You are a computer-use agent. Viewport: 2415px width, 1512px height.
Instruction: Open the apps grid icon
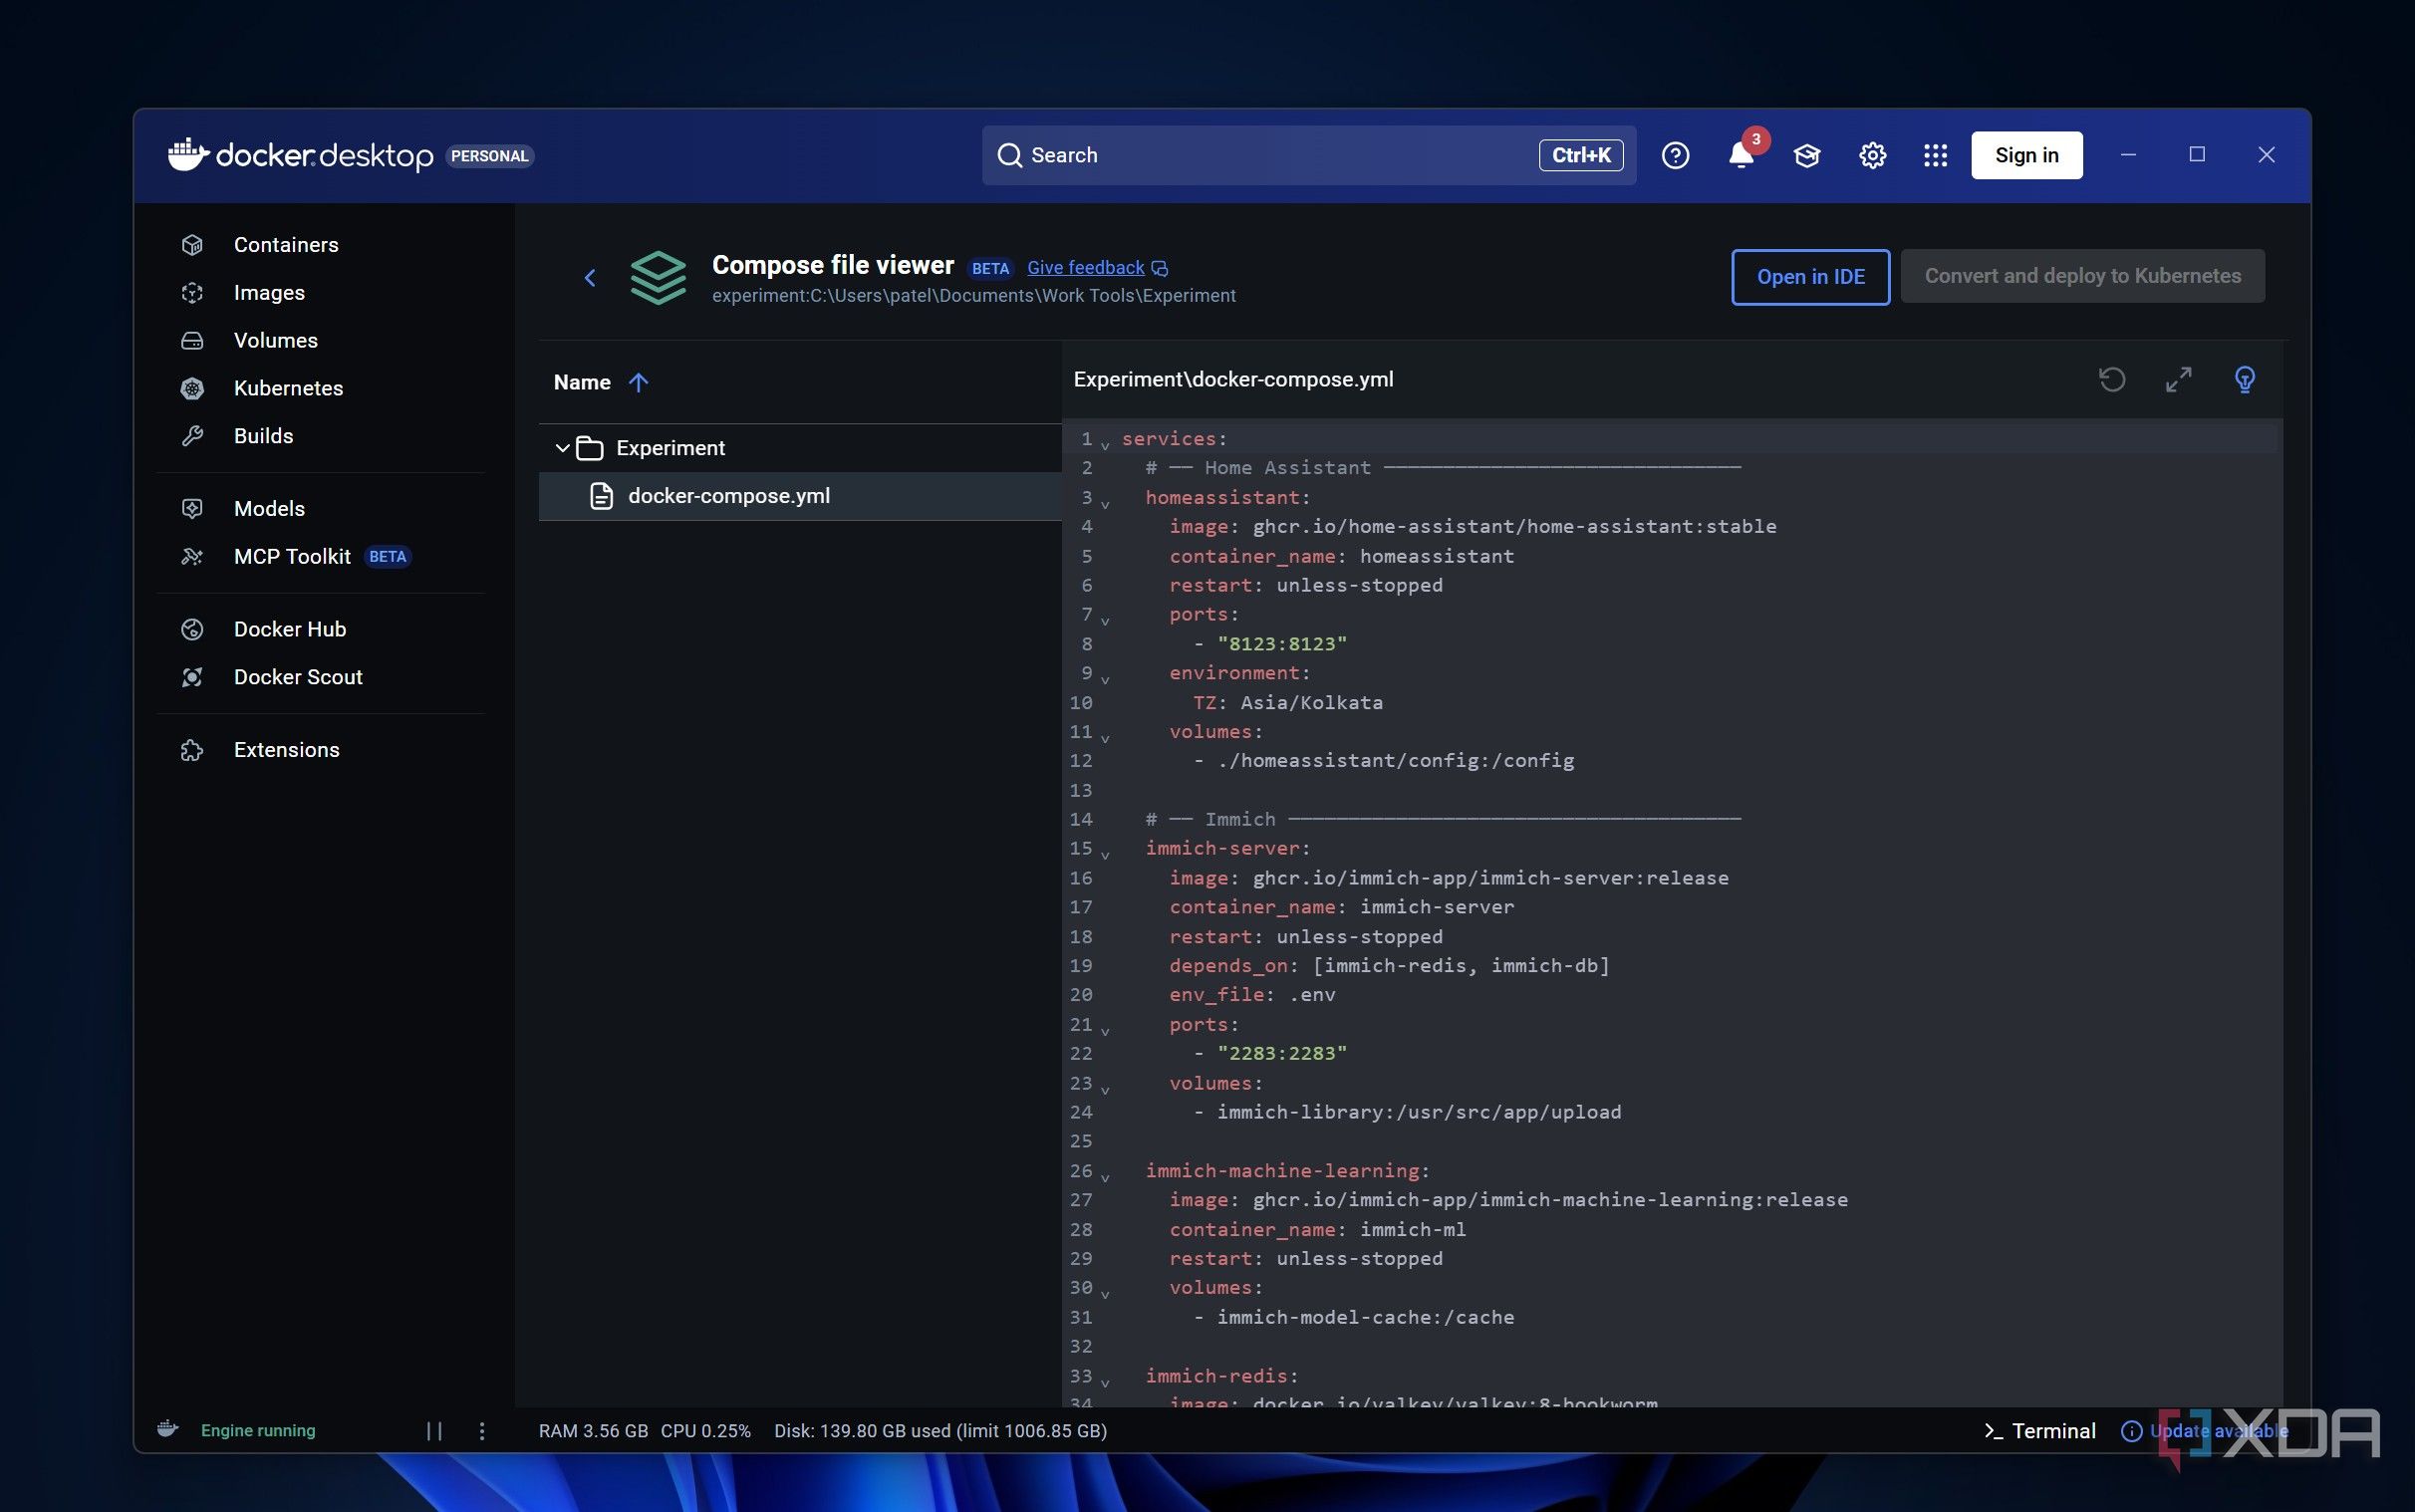pos(1935,155)
